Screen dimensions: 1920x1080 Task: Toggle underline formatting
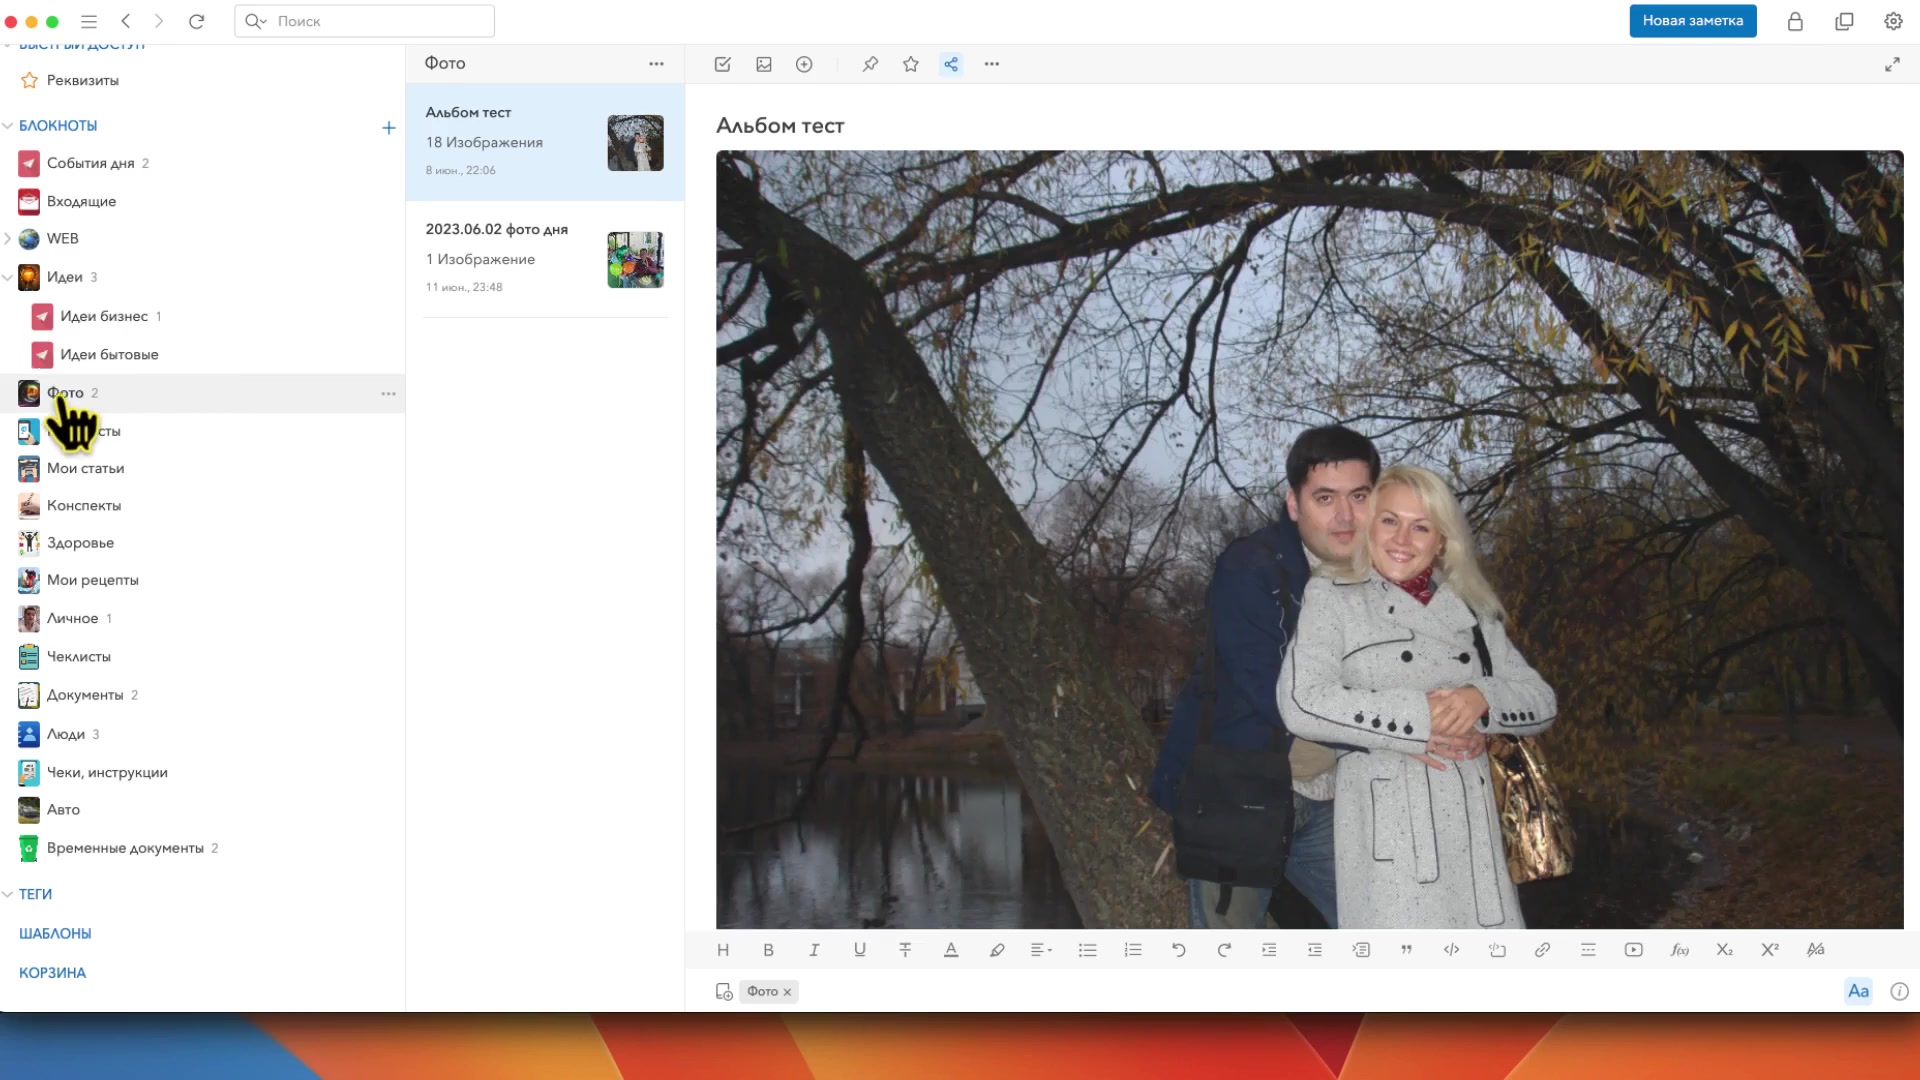point(859,950)
